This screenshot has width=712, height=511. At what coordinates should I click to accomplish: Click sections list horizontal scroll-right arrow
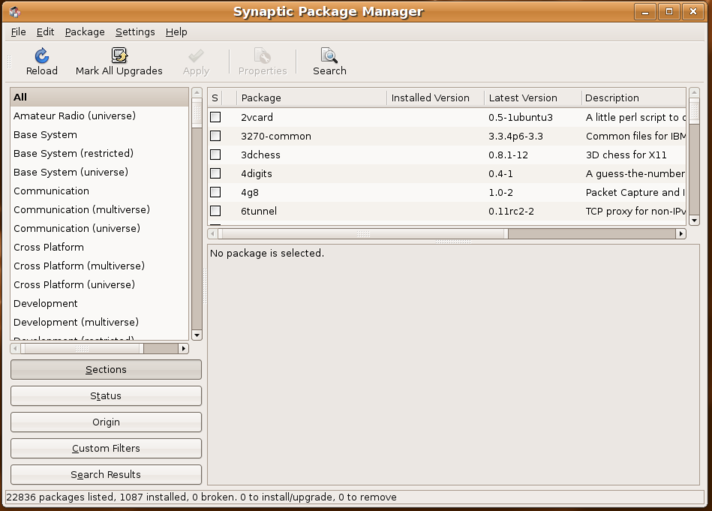pos(183,348)
